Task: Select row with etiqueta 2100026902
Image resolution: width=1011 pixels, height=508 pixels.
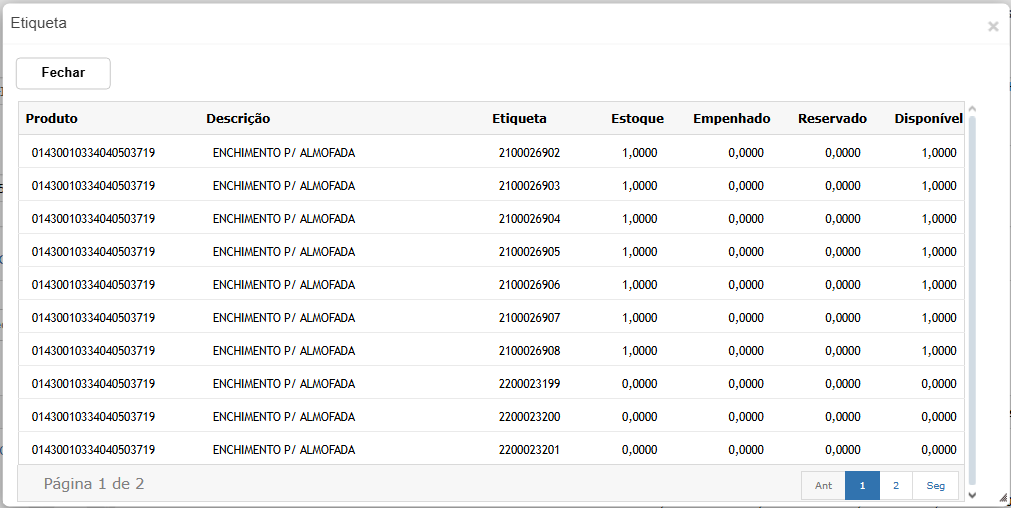Action: click(x=529, y=153)
